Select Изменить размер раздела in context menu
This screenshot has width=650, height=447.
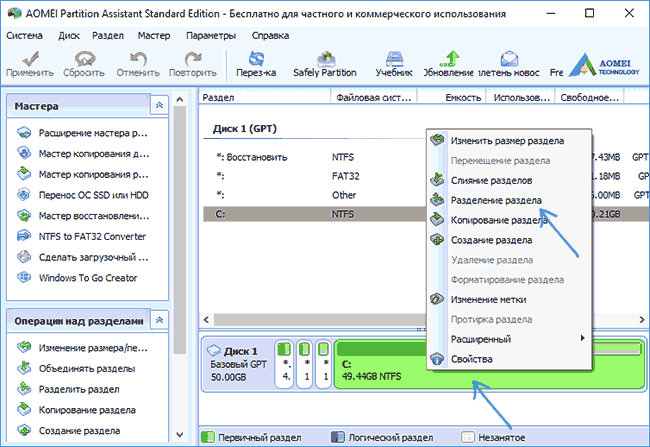(x=506, y=141)
